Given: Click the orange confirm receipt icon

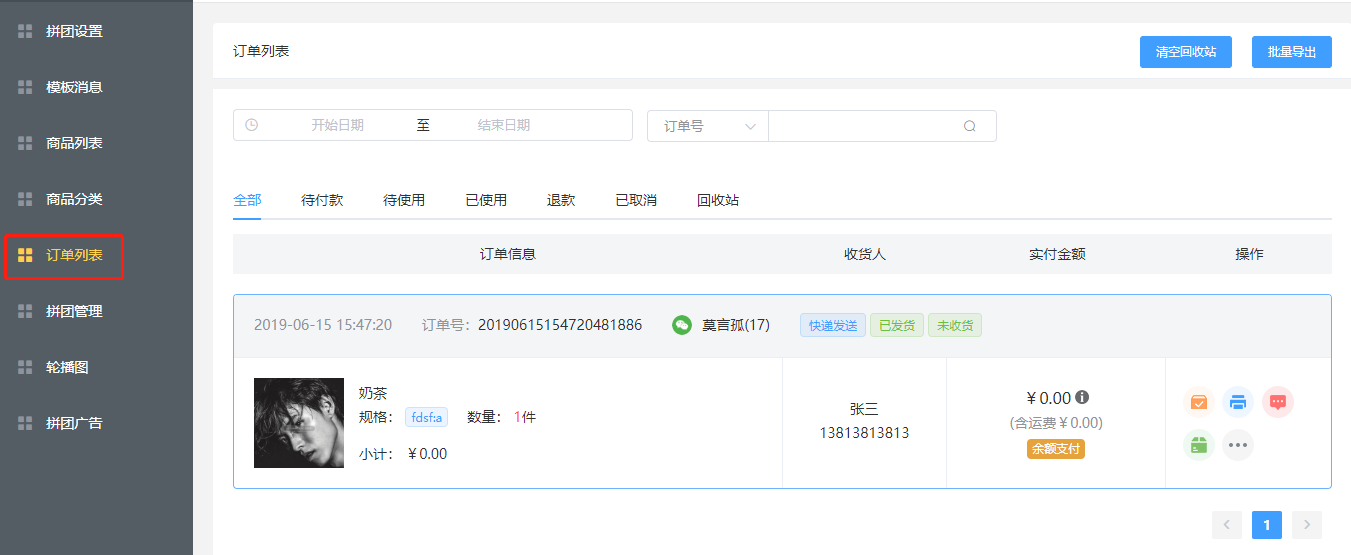Looking at the screenshot, I should coord(1199,403).
